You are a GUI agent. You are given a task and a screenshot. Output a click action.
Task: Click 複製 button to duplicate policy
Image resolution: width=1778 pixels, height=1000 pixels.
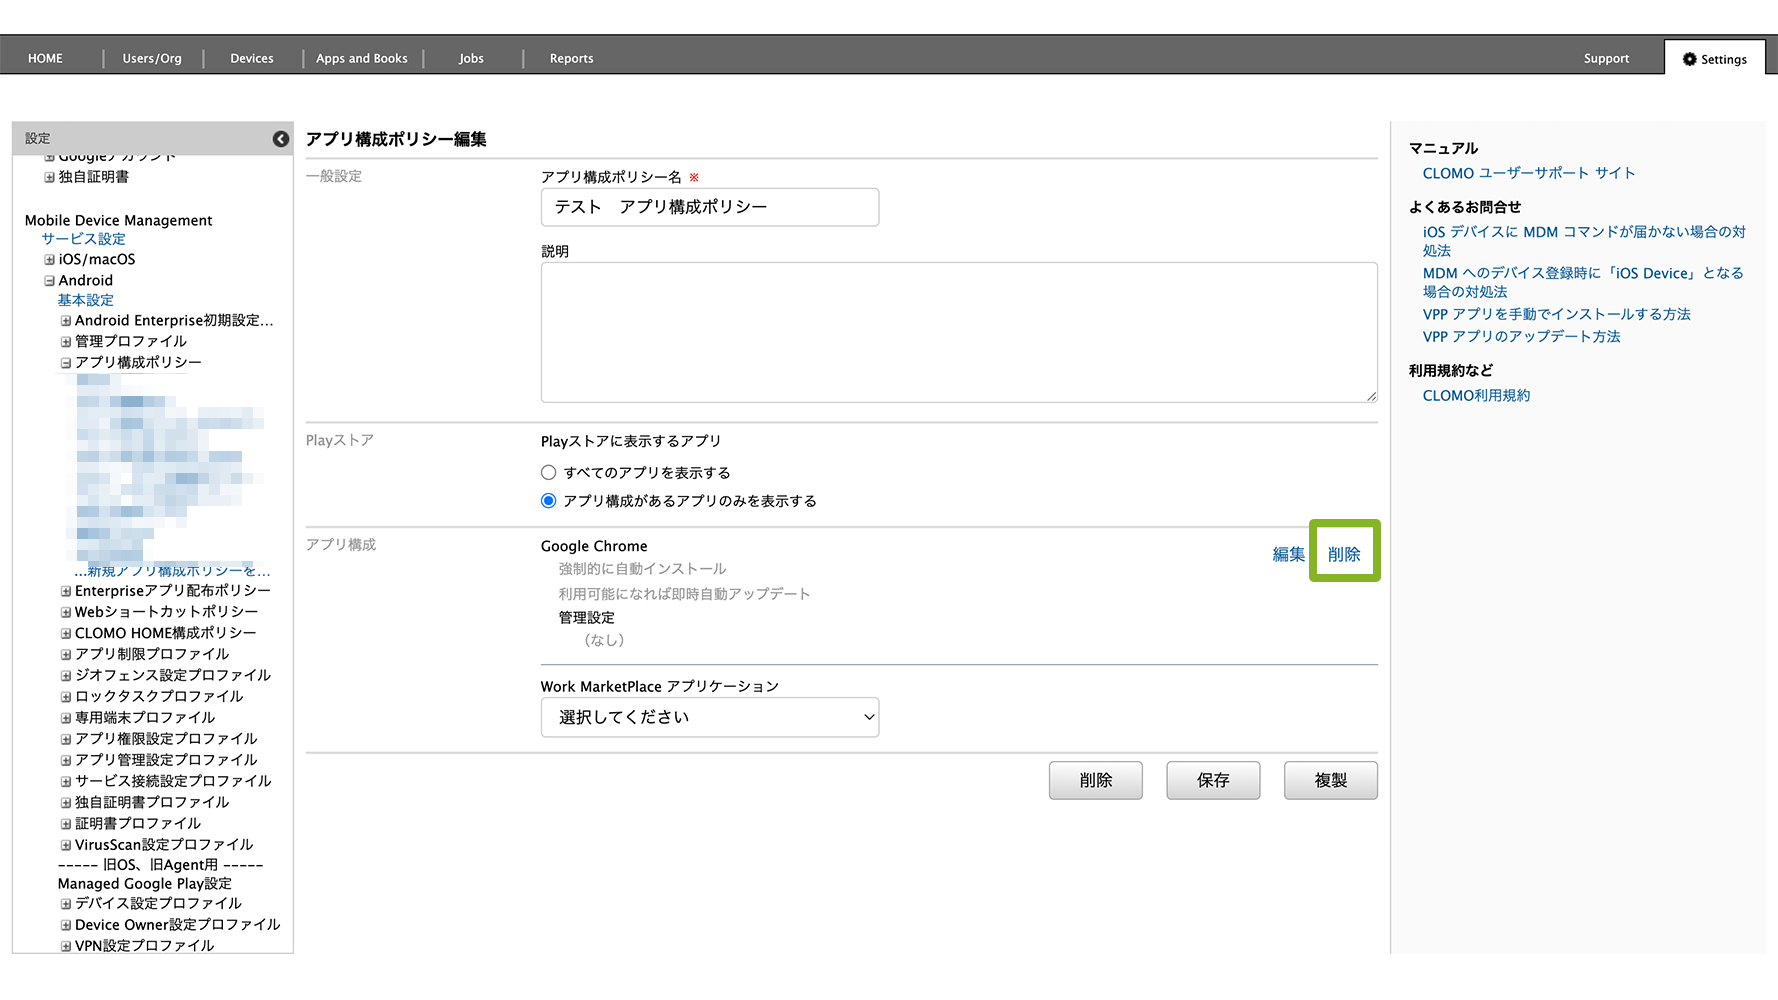tap(1330, 780)
